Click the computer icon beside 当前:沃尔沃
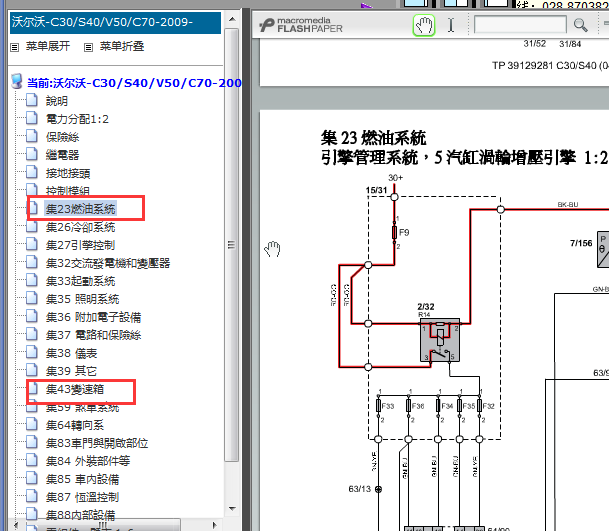Screen dimensions: 609x531 (17, 81)
